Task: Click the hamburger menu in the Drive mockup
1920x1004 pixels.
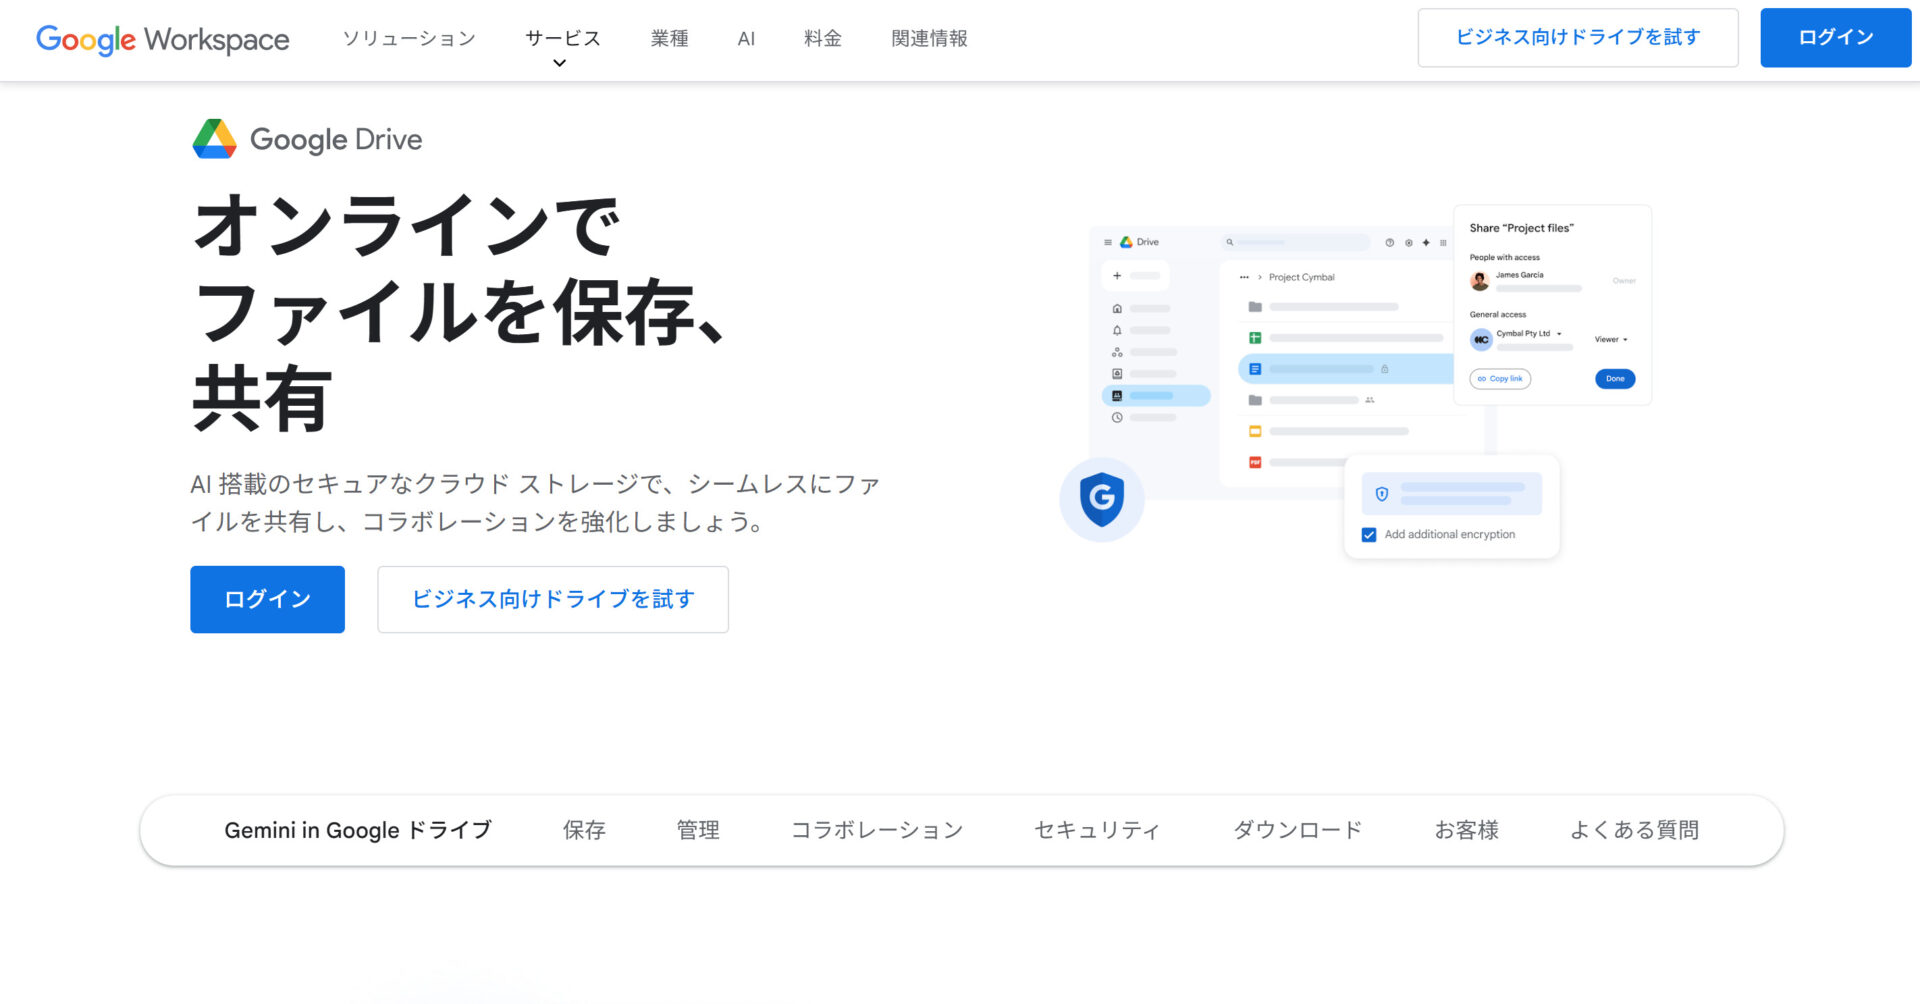Action: (x=1108, y=242)
